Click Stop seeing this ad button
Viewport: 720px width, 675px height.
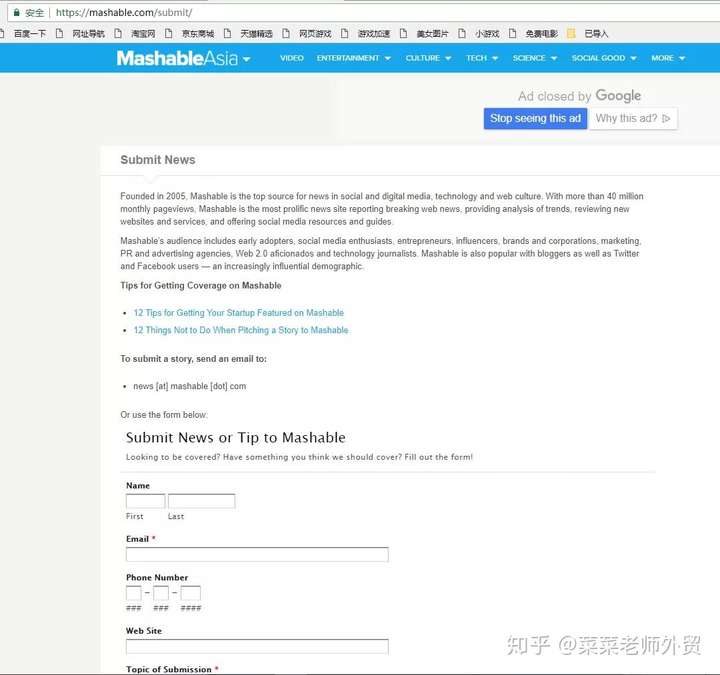coord(535,118)
